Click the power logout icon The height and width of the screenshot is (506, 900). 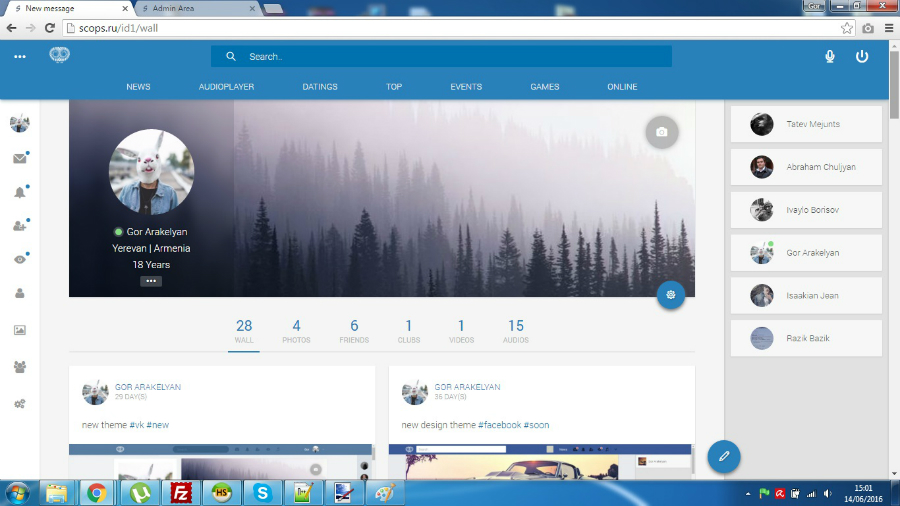(x=862, y=57)
